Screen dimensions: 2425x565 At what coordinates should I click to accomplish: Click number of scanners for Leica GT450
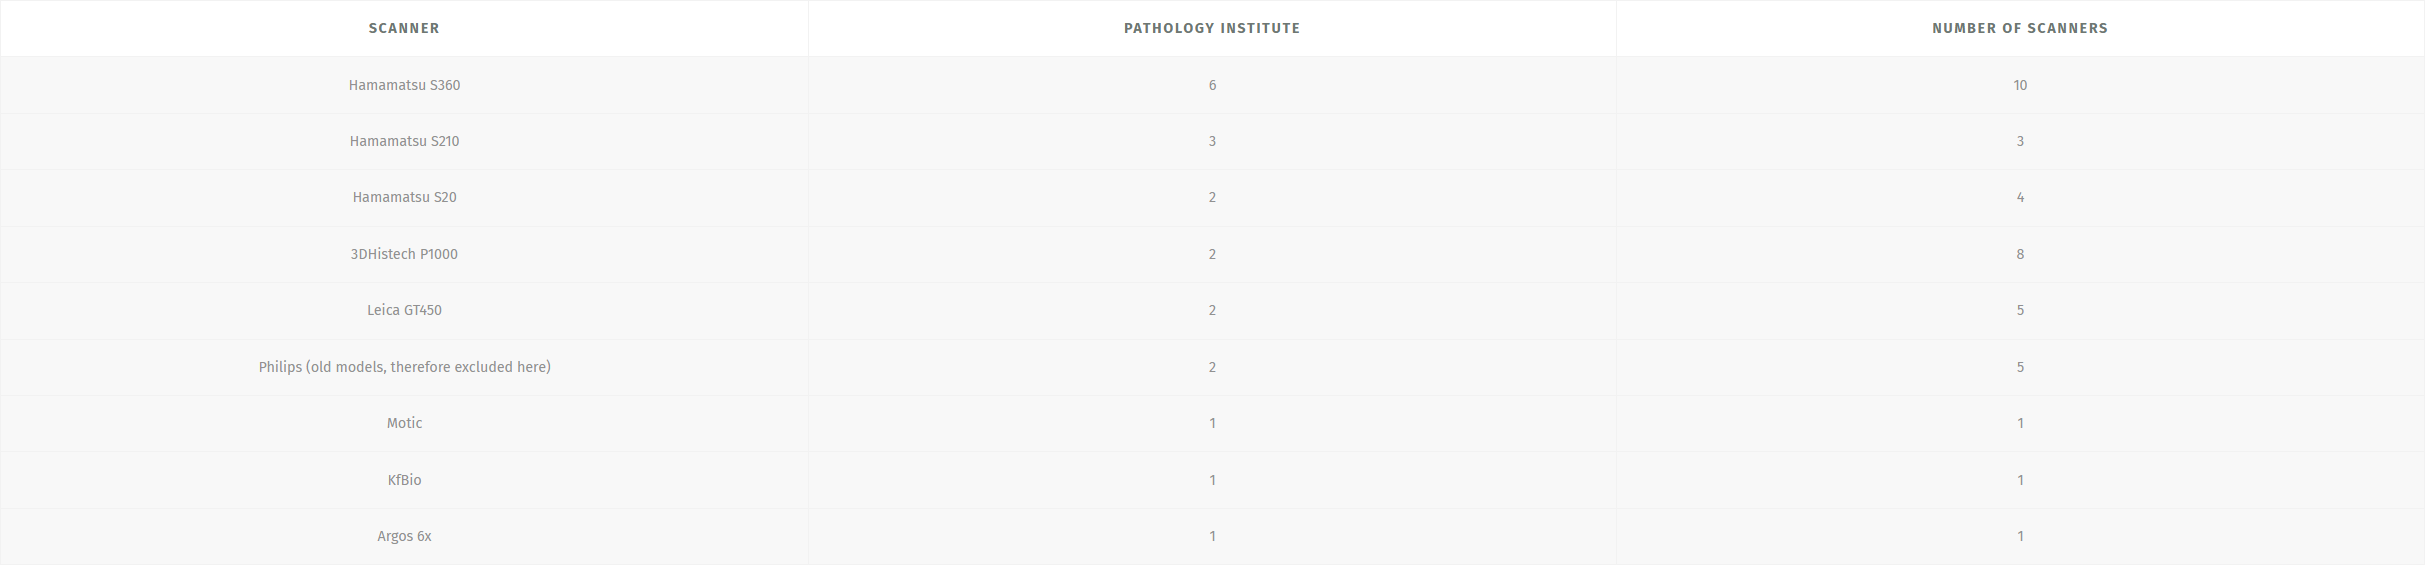click(2020, 310)
